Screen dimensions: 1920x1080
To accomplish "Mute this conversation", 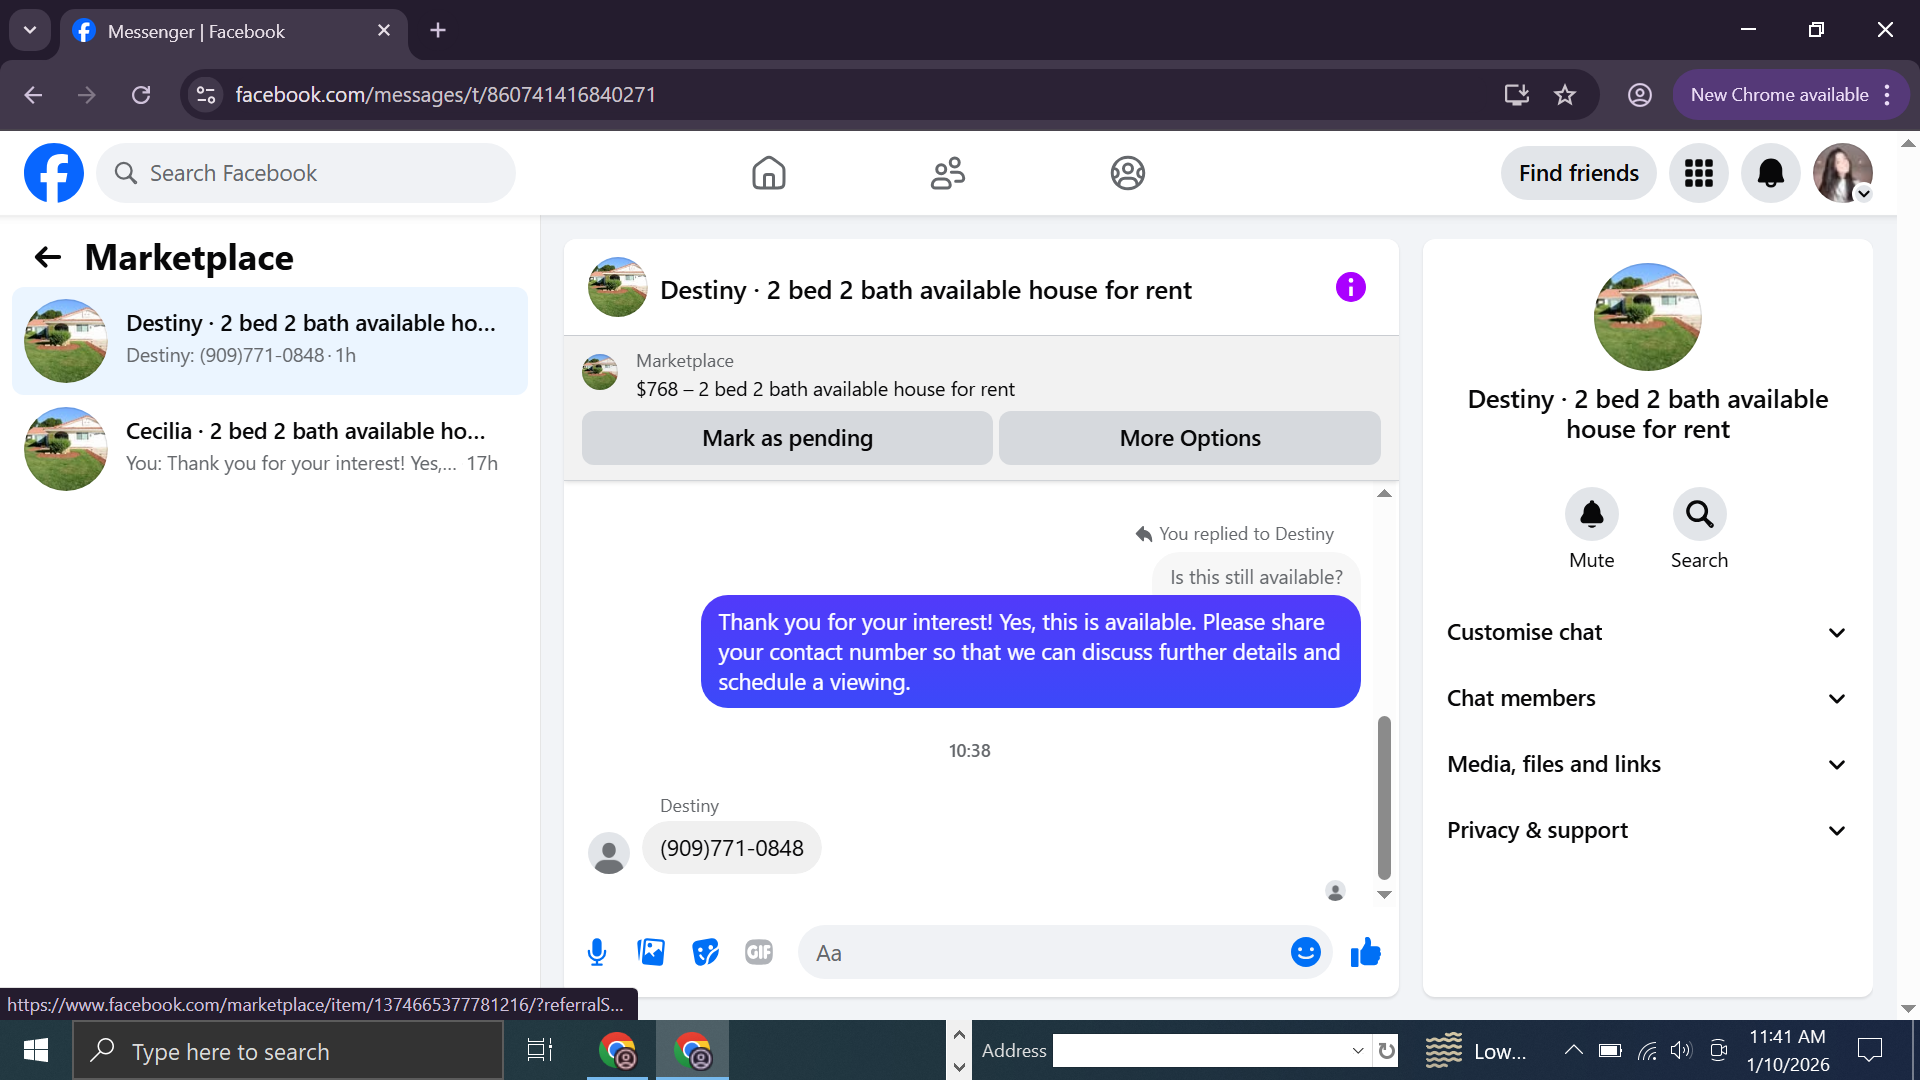I will [1591, 514].
